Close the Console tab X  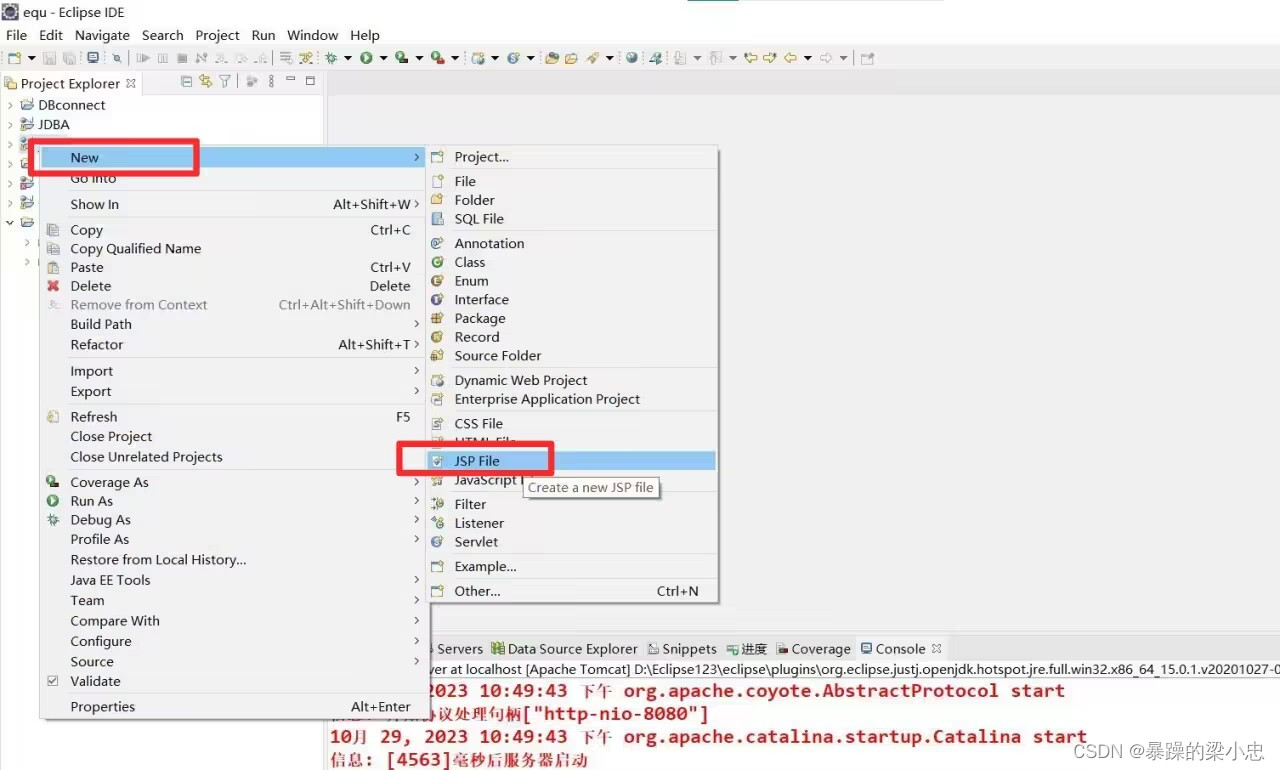pos(936,648)
